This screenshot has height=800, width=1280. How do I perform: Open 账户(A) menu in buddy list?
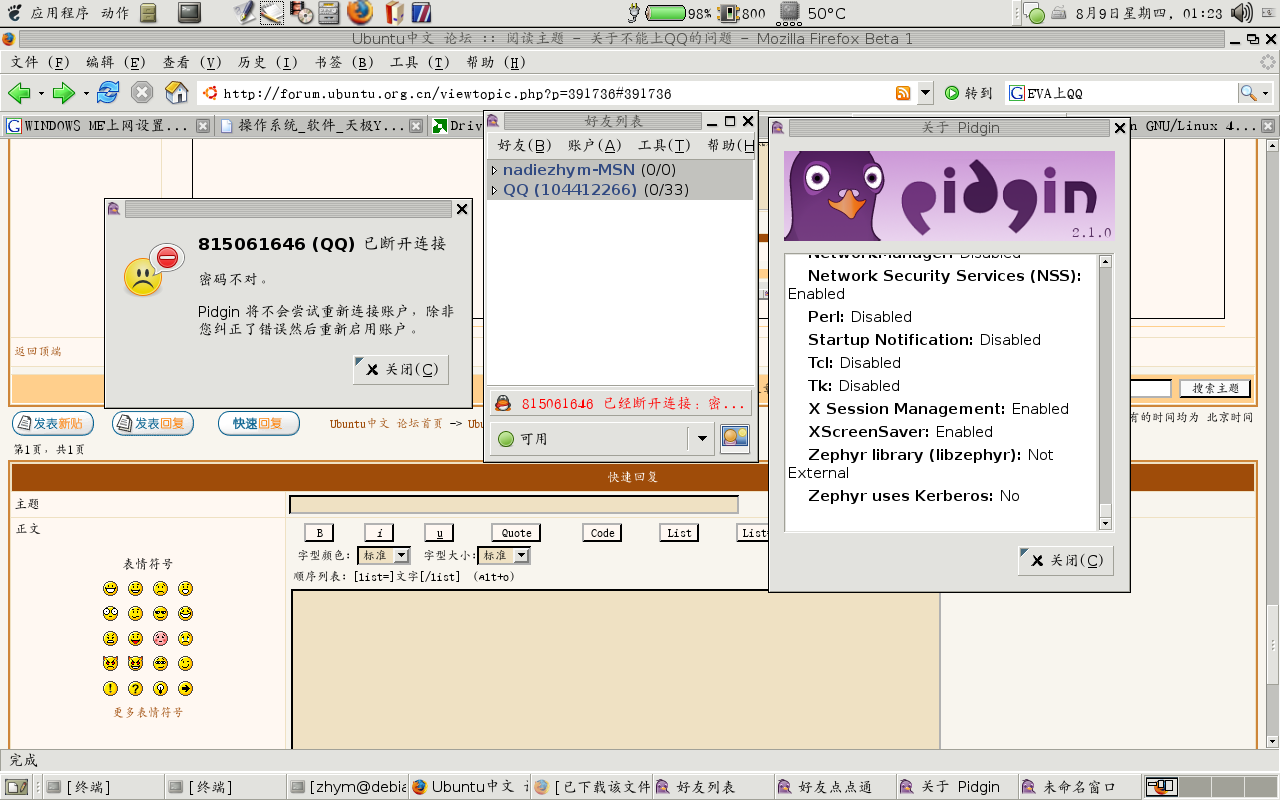[595, 145]
